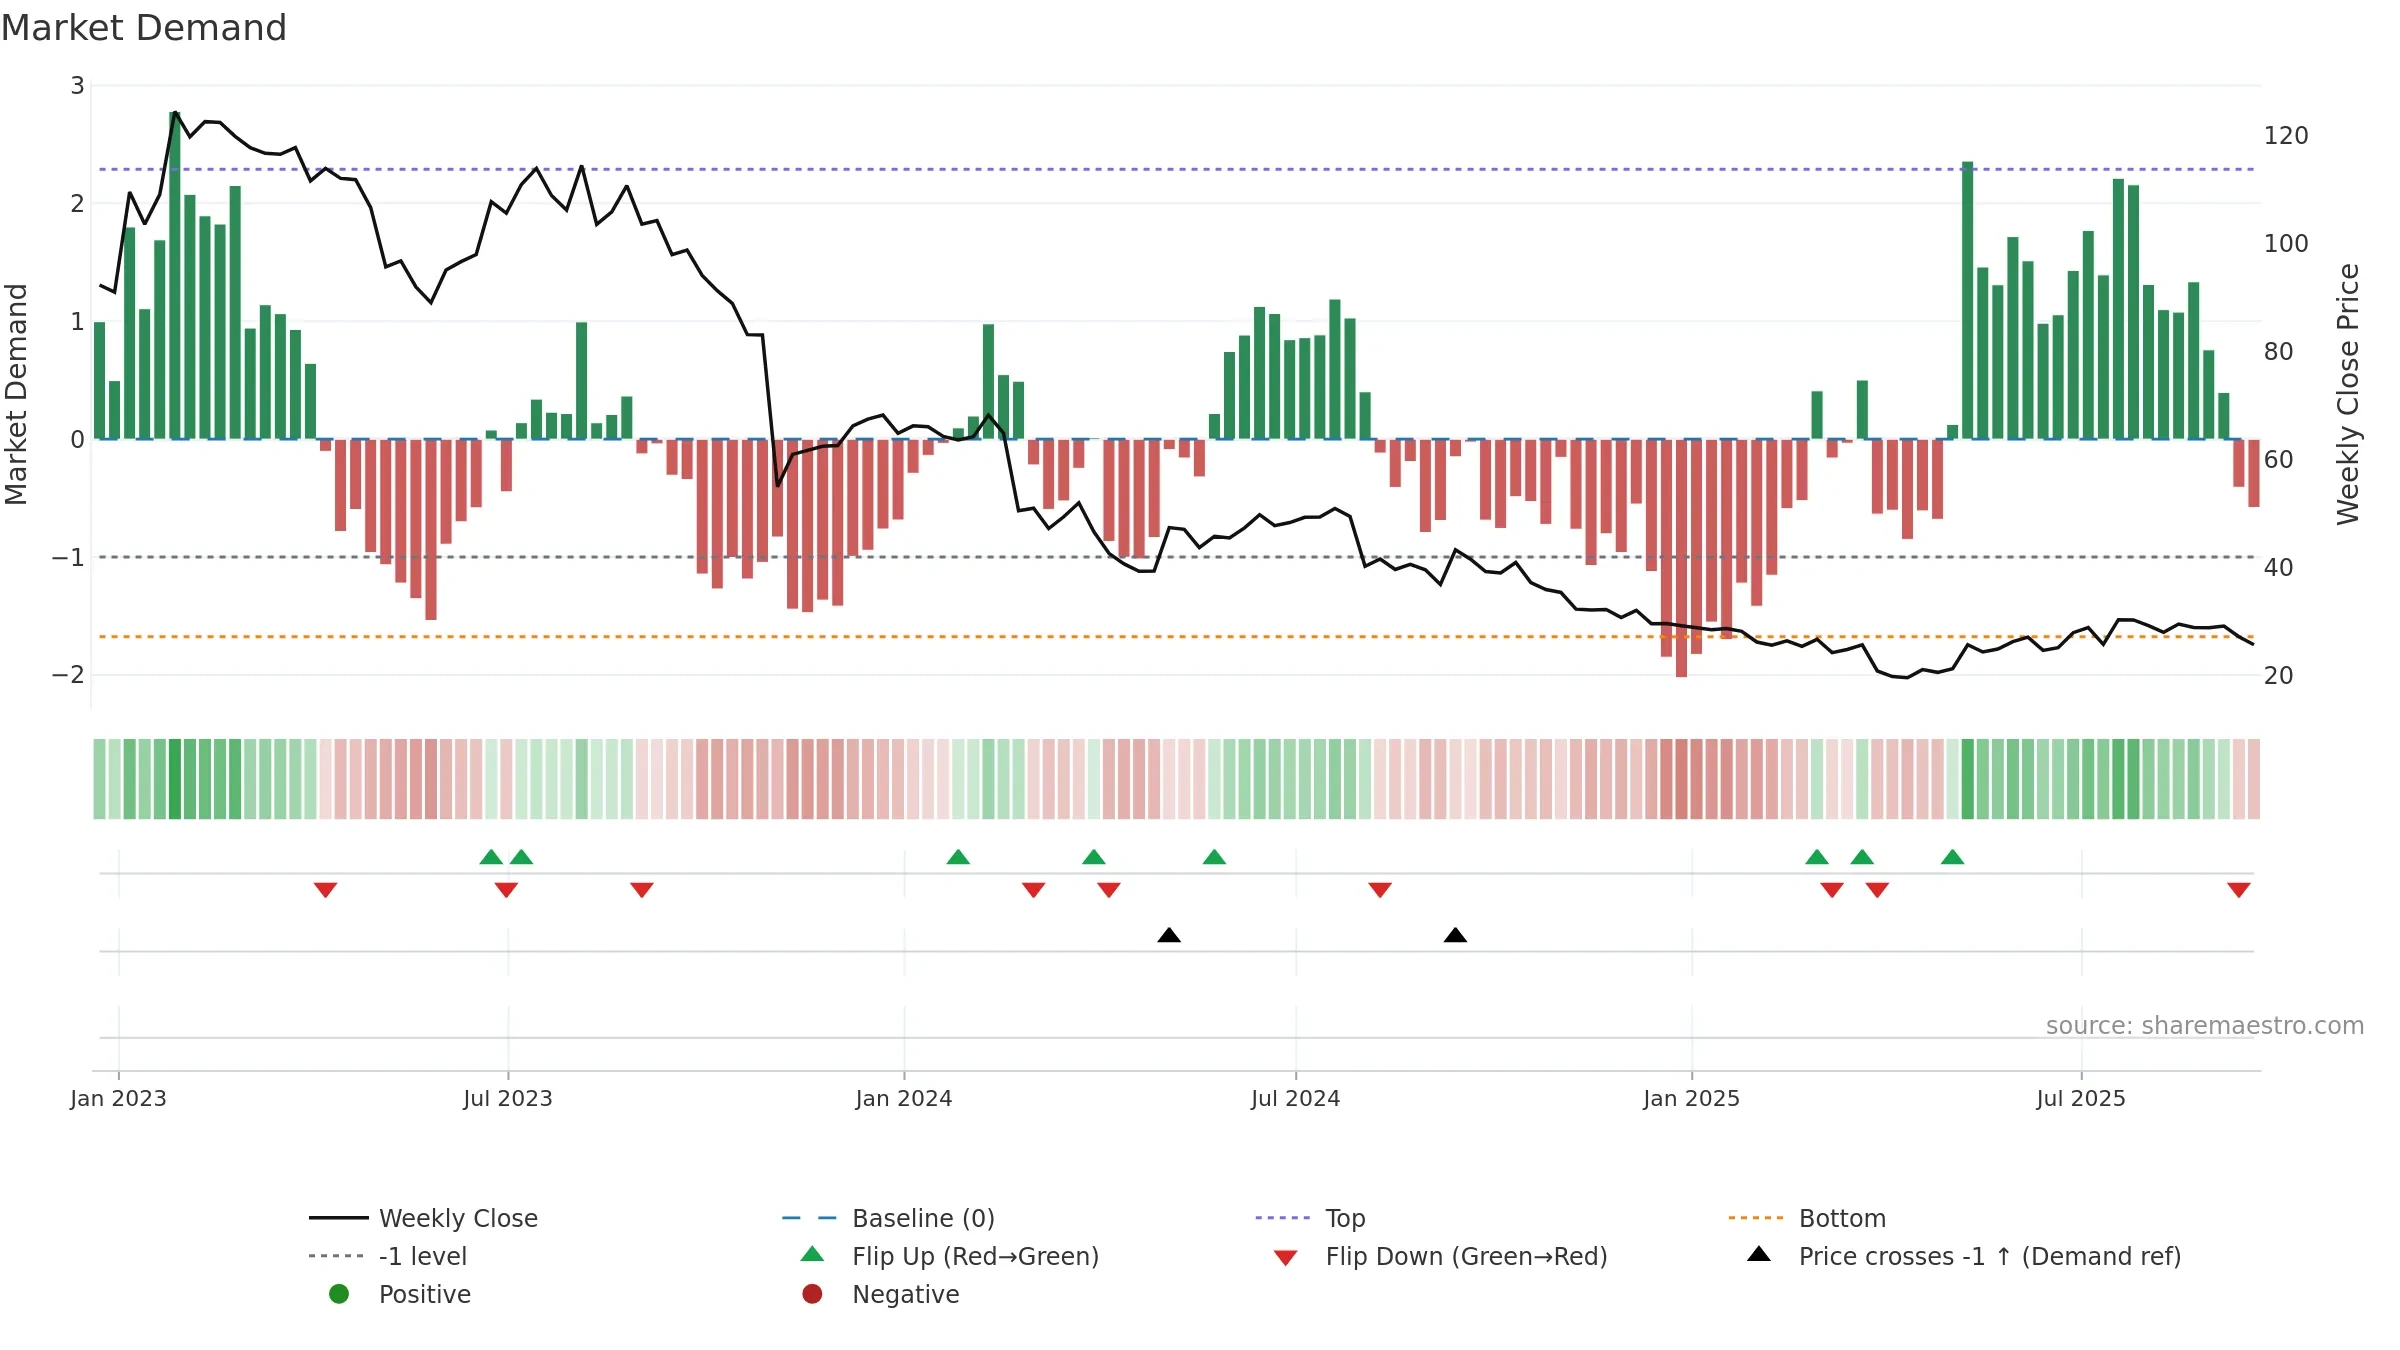Click the lowest red demand bar near Jan 2025
This screenshot has height=1350, width=2400.
[1682, 558]
